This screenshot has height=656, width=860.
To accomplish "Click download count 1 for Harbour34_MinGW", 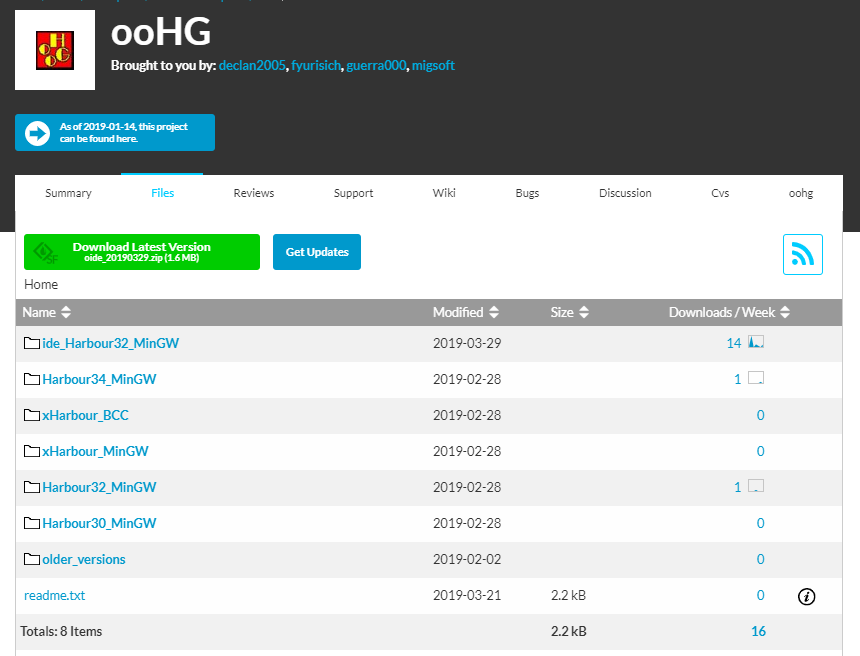I will pyautogui.click(x=737, y=379).
